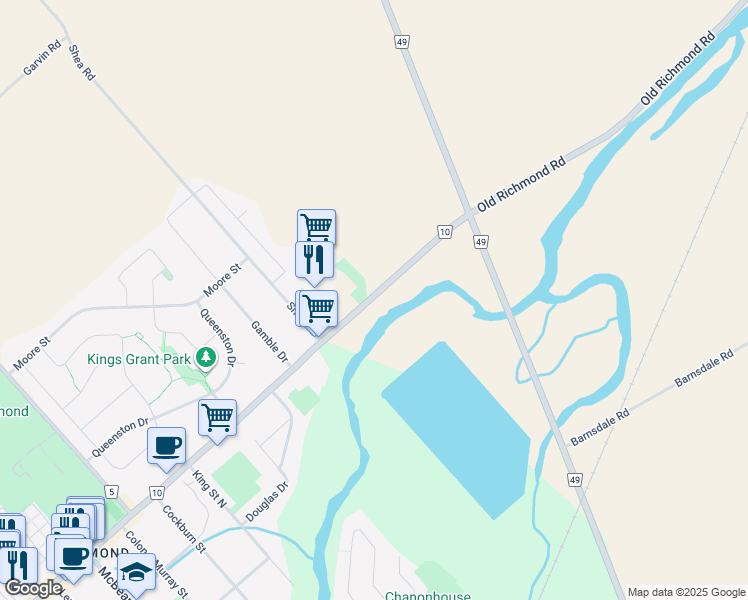This screenshot has width=748, height=600.
Task: Click the Chaponhouse park label
Action: click(x=428, y=595)
